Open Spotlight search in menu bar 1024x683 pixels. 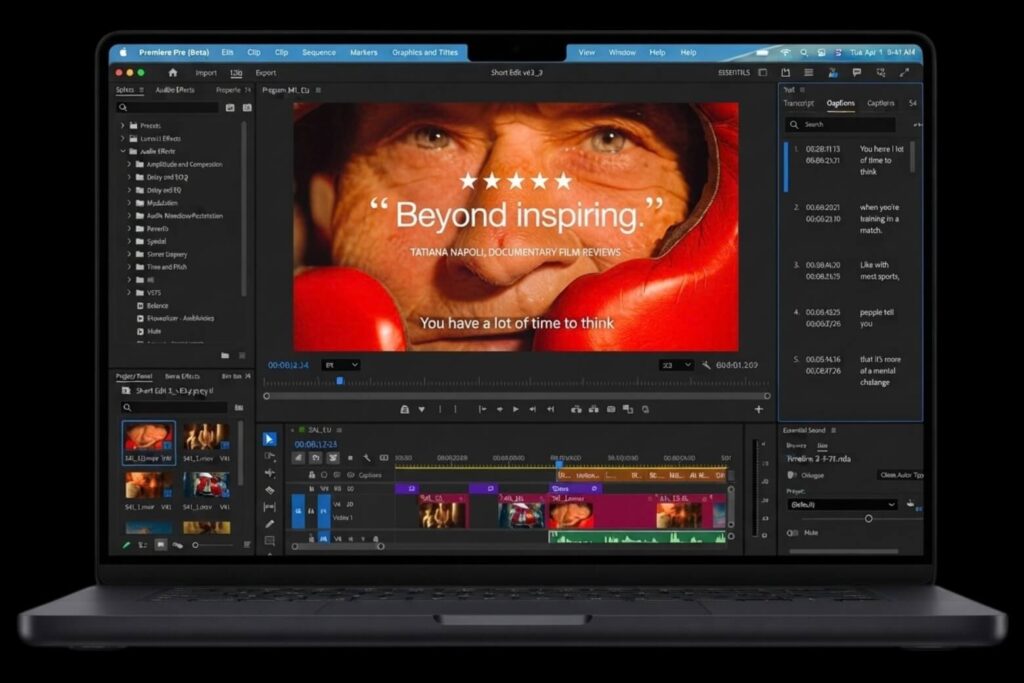[804, 52]
